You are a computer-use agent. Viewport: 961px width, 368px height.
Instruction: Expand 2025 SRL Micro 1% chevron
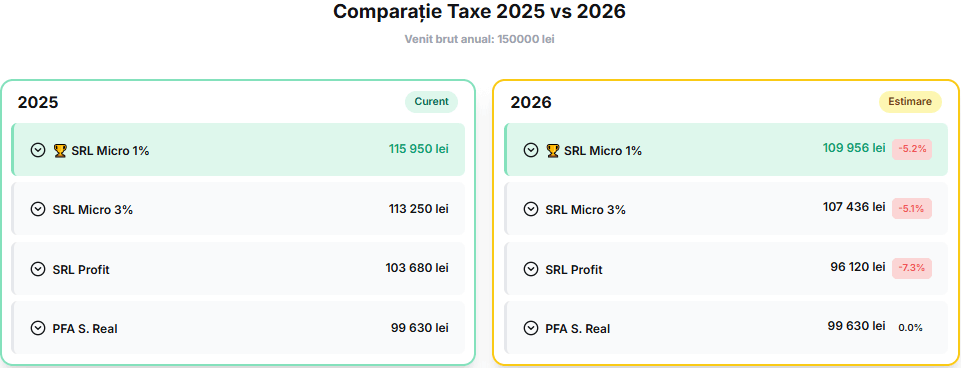coord(38,150)
